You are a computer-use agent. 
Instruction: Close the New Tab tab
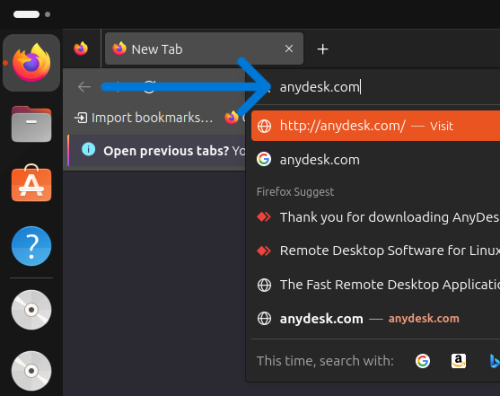[x=289, y=49]
